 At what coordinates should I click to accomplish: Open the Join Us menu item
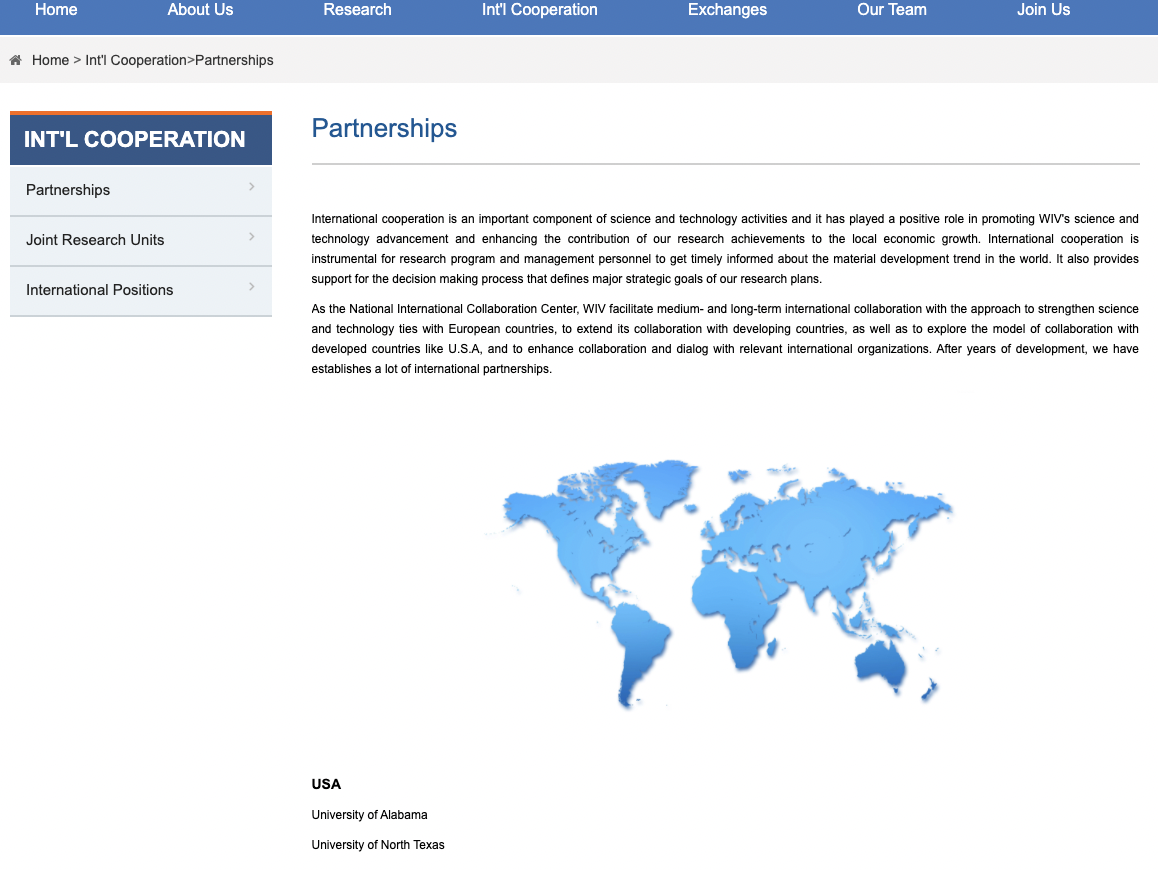[x=1043, y=10]
